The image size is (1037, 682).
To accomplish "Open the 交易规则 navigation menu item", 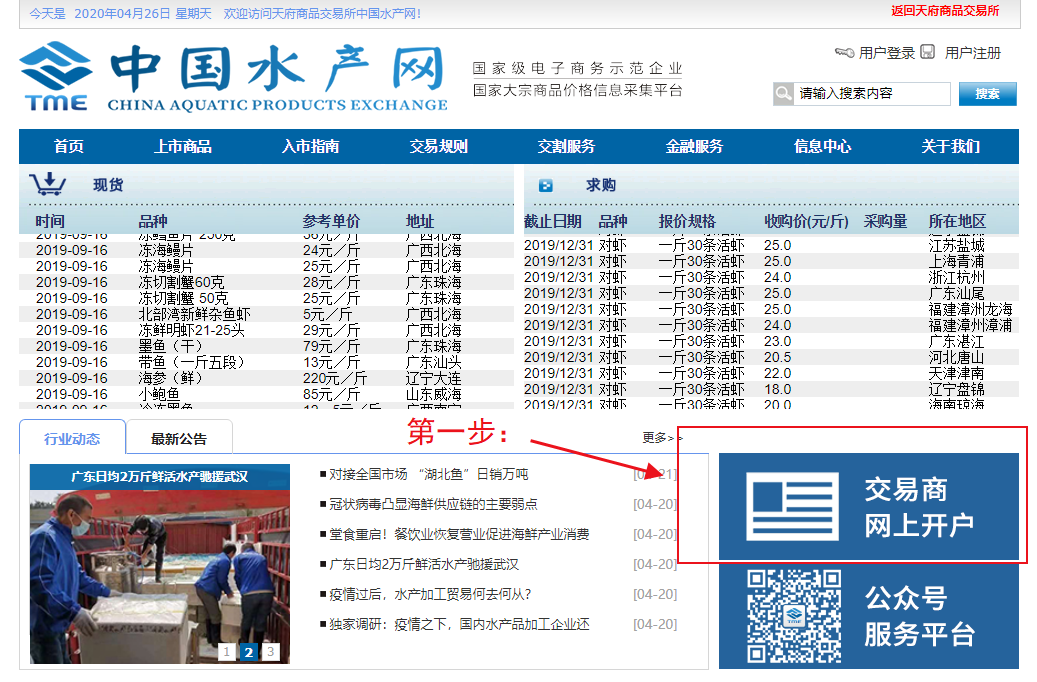I will 438,146.
